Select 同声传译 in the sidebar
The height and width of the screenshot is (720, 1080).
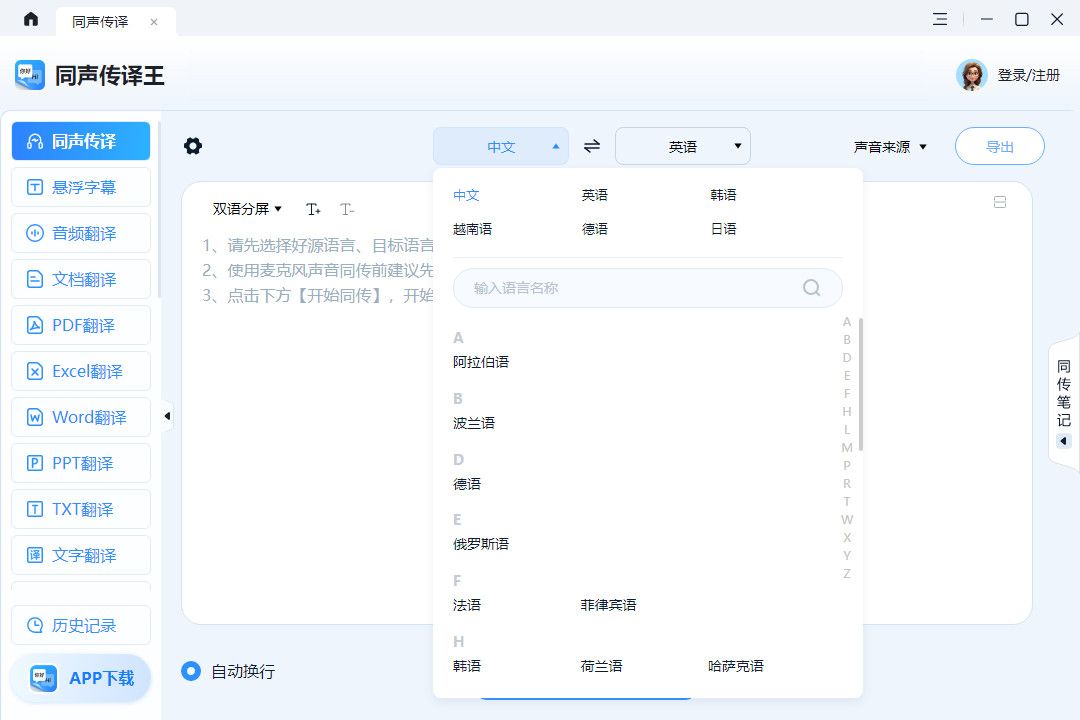tap(81, 141)
